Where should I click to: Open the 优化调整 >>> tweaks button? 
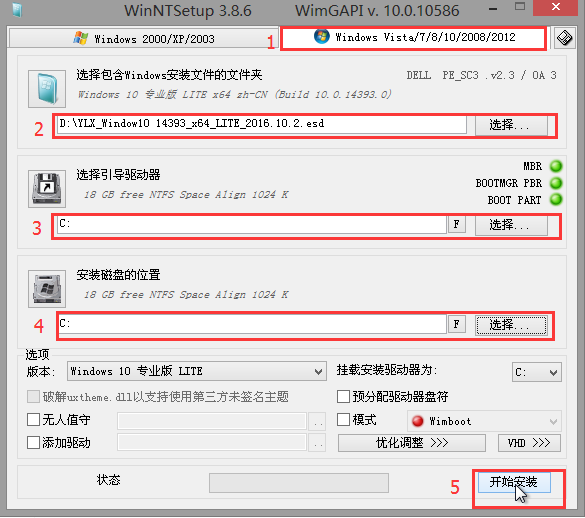tap(412, 443)
